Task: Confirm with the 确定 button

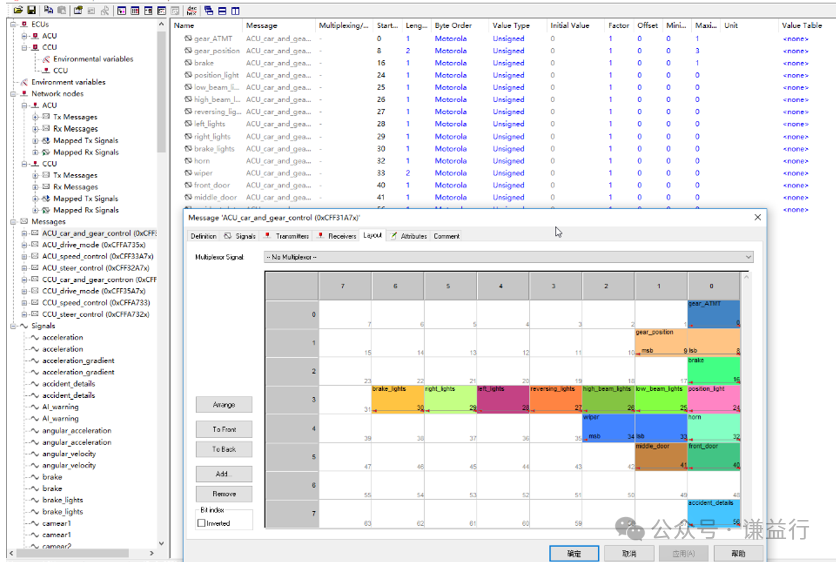Action: coord(574,553)
